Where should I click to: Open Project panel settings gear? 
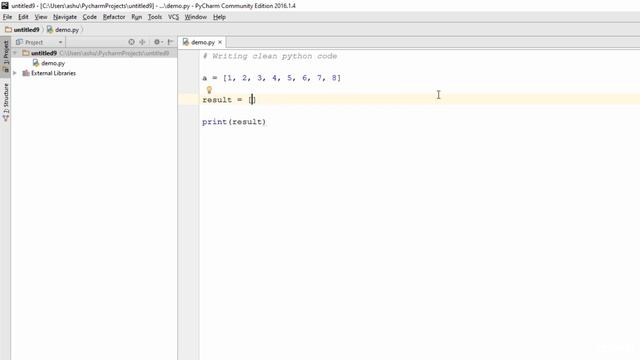click(158, 42)
